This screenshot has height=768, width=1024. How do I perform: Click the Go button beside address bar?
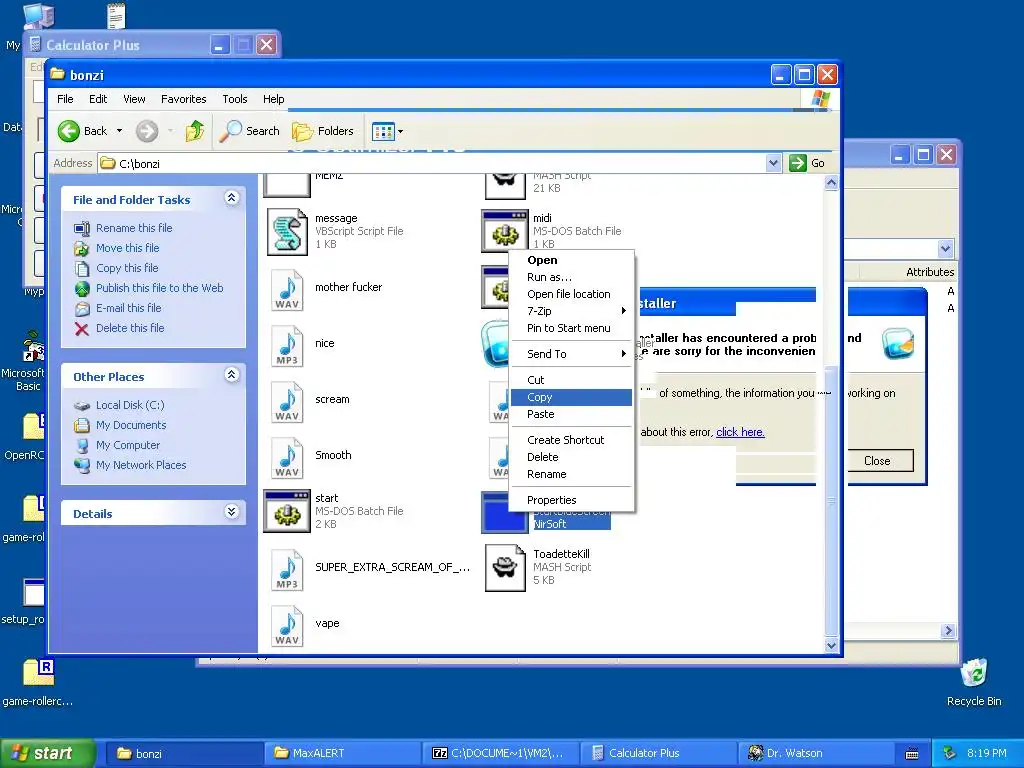click(x=807, y=163)
